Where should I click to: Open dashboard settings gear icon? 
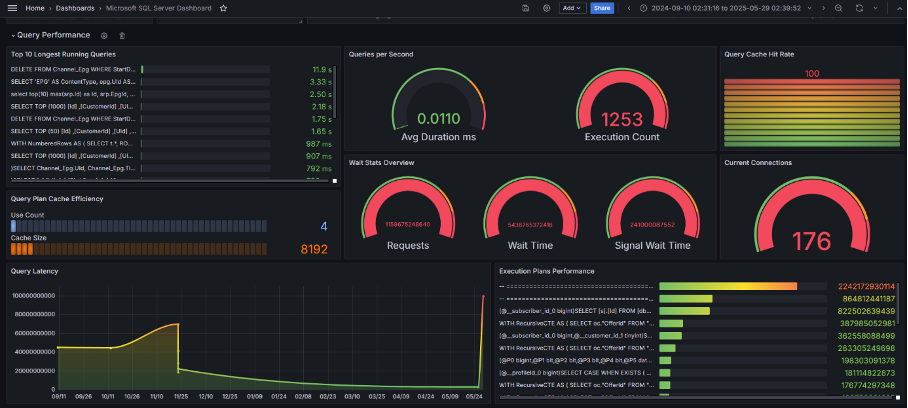coord(546,8)
